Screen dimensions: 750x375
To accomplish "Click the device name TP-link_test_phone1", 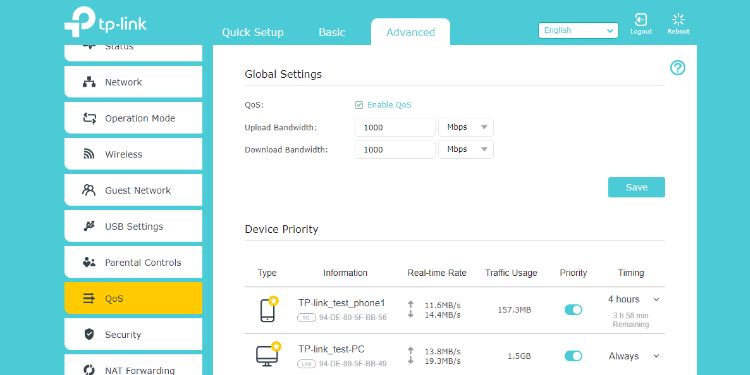I will click(342, 303).
